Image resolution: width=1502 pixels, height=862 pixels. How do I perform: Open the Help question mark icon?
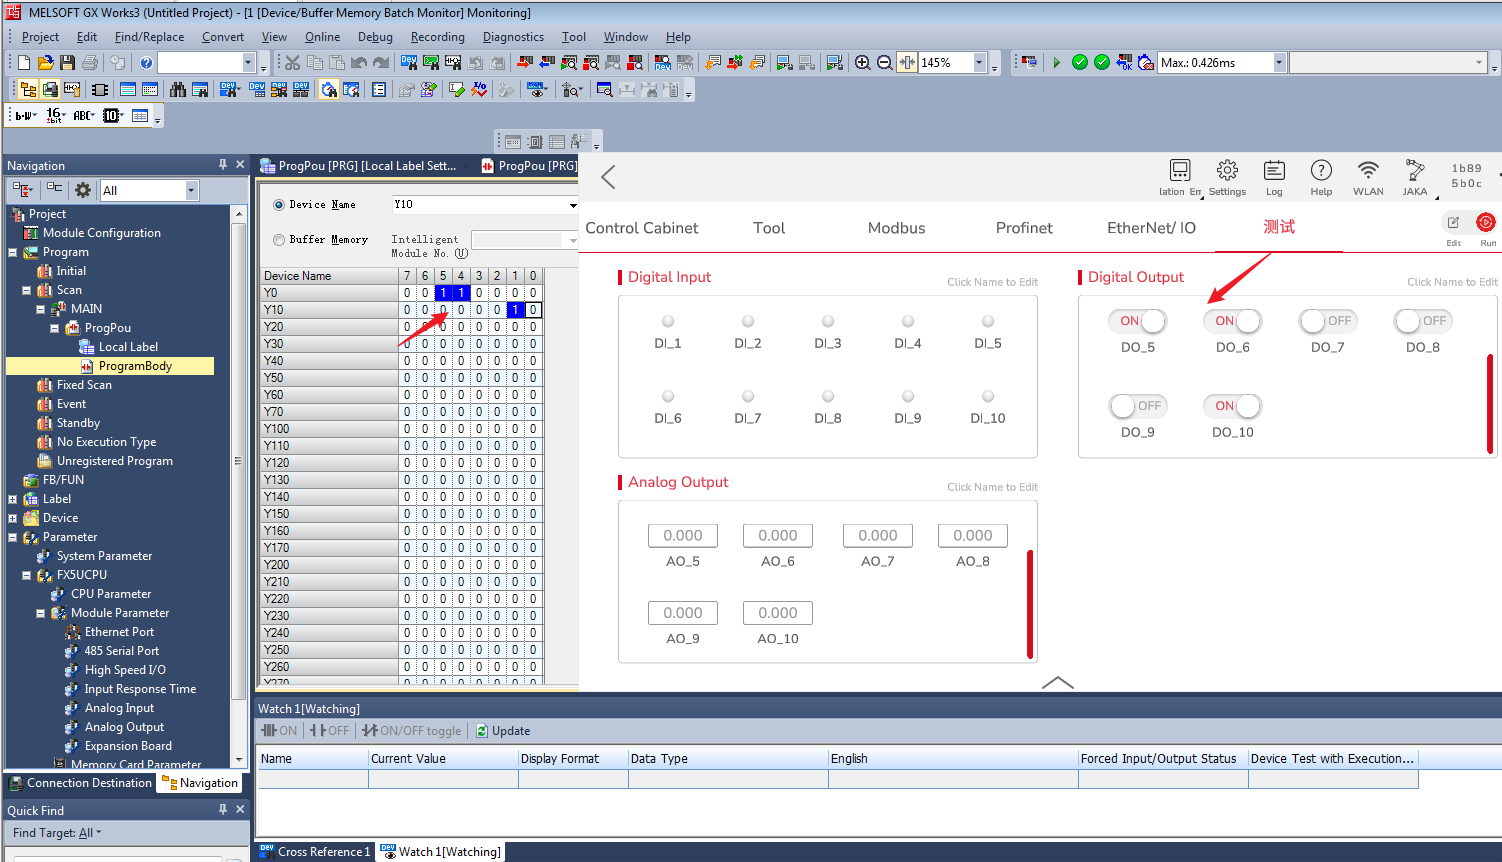[1321, 171]
